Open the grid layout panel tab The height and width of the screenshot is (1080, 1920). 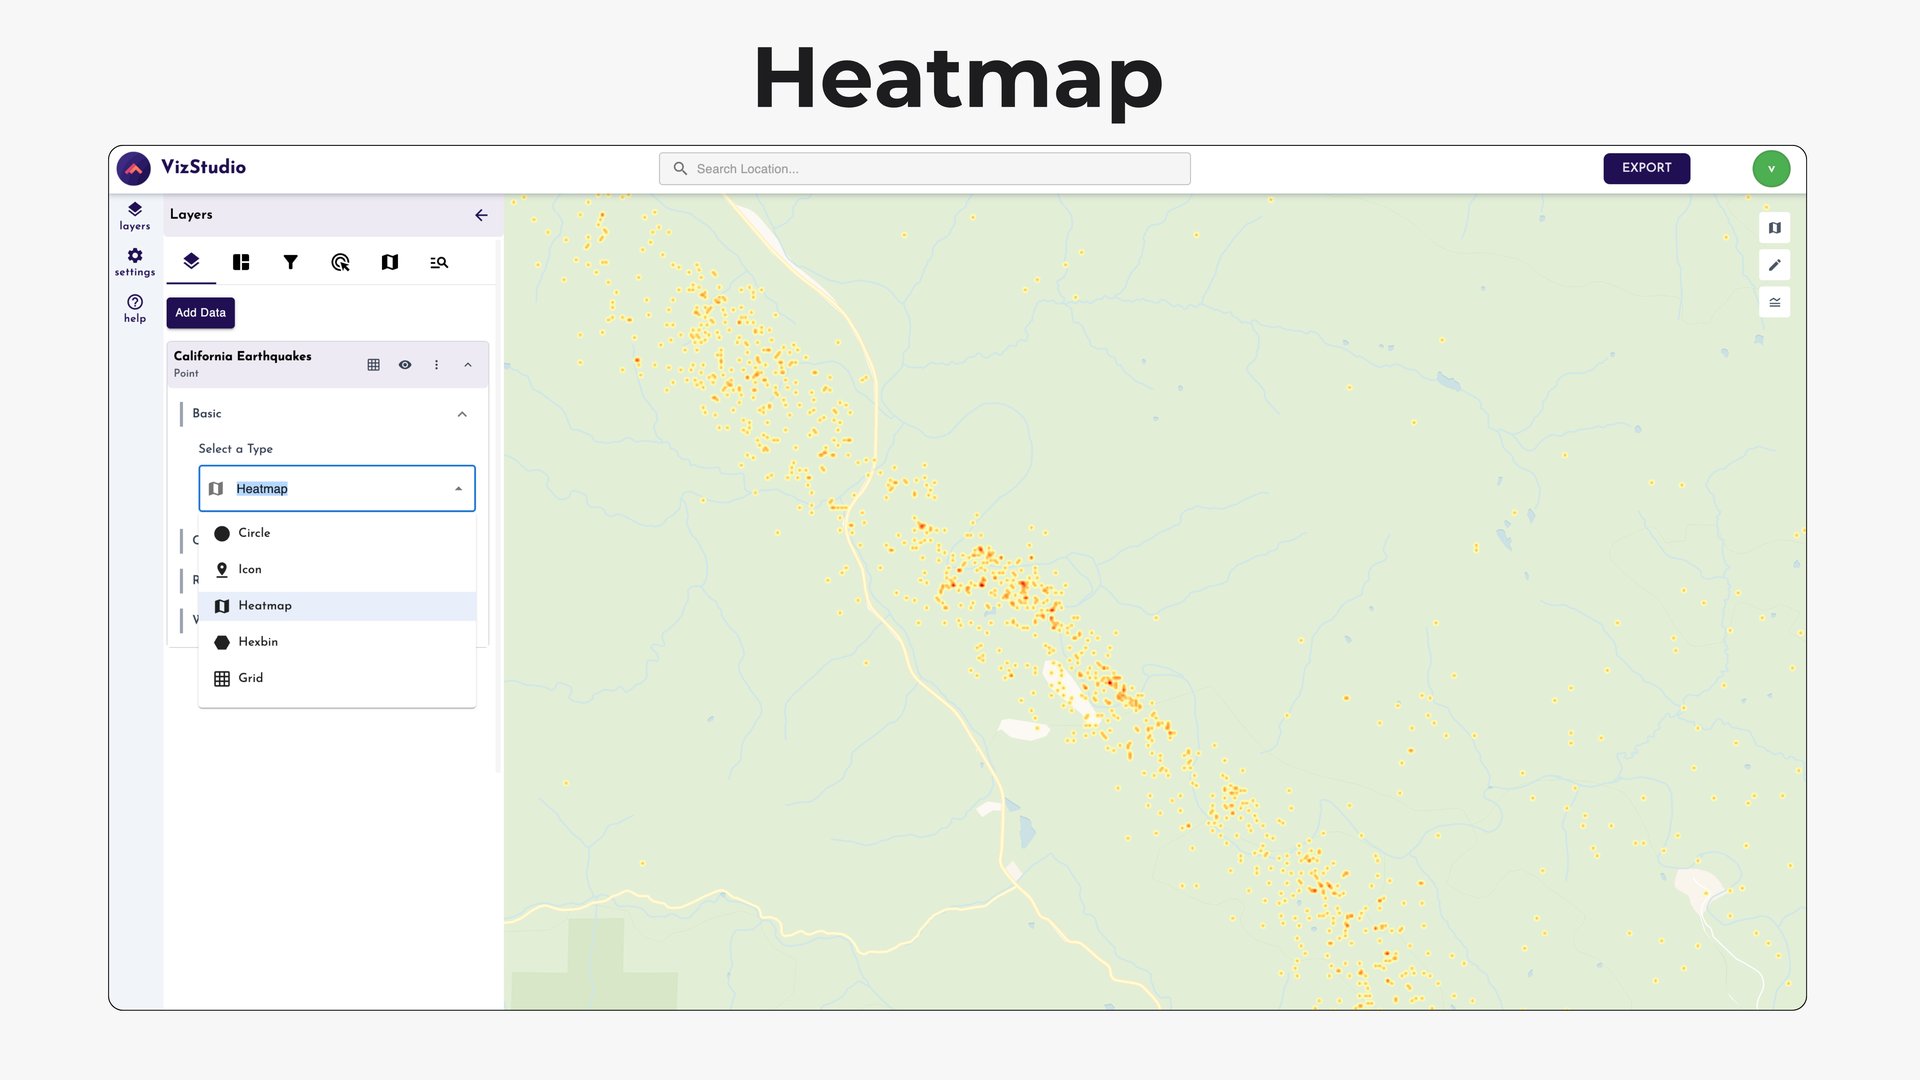241,262
